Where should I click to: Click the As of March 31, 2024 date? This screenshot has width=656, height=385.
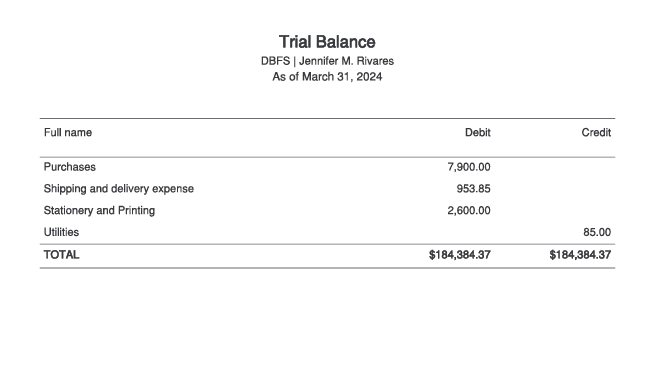327,77
